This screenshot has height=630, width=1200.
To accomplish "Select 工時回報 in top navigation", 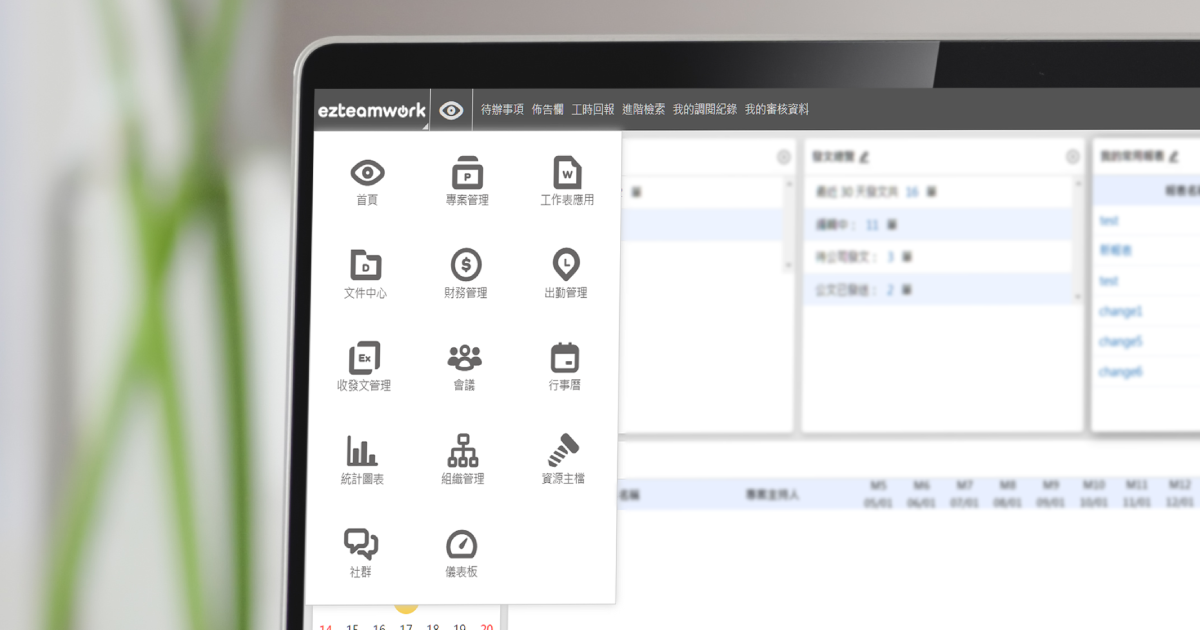I will point(593,110).
